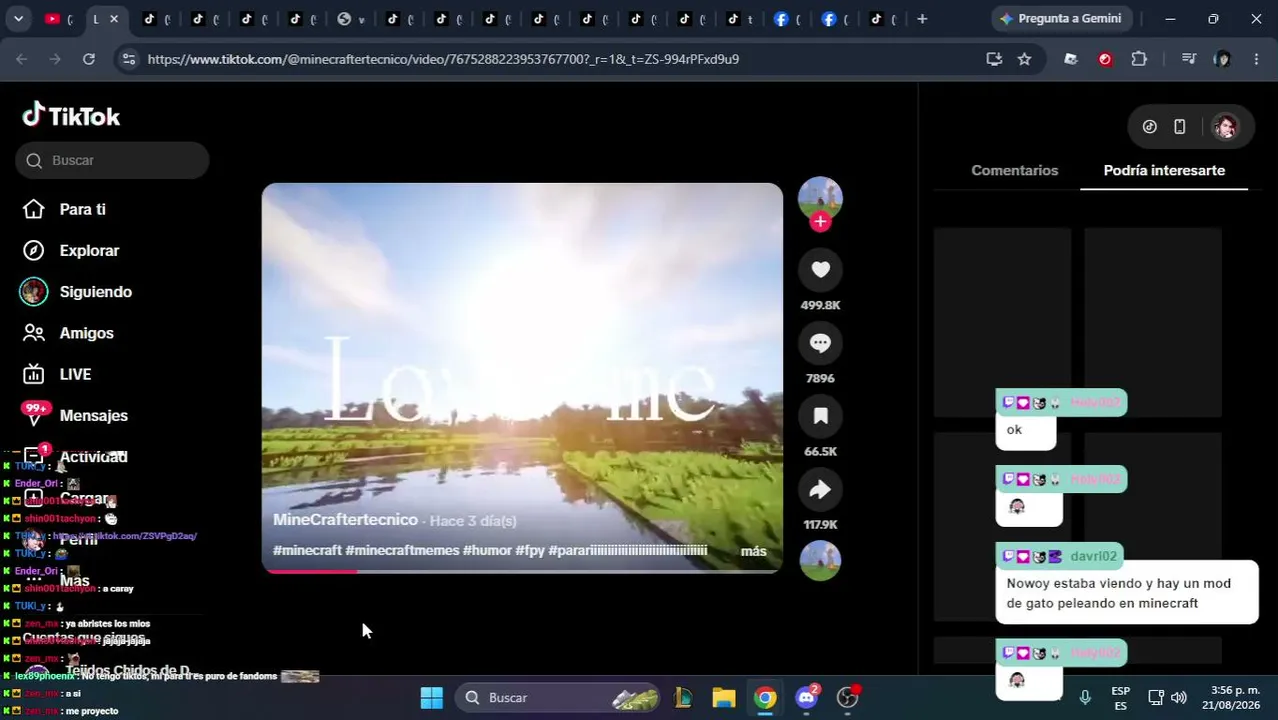Switch ESP ES keyboard language
The image size is (1278, 720).
click(x=1121, y=697)
